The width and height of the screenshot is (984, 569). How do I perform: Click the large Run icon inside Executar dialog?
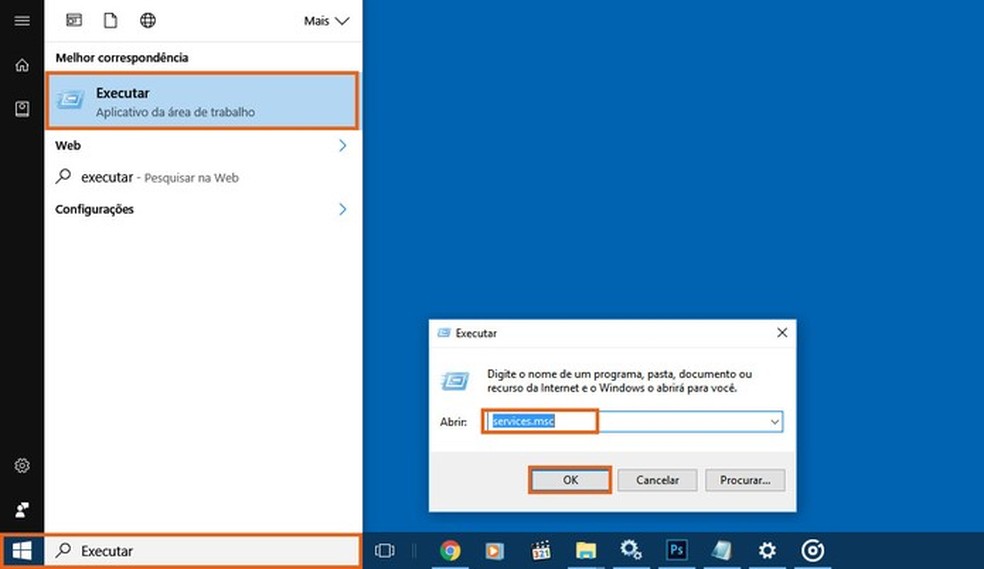coord(455,380)
